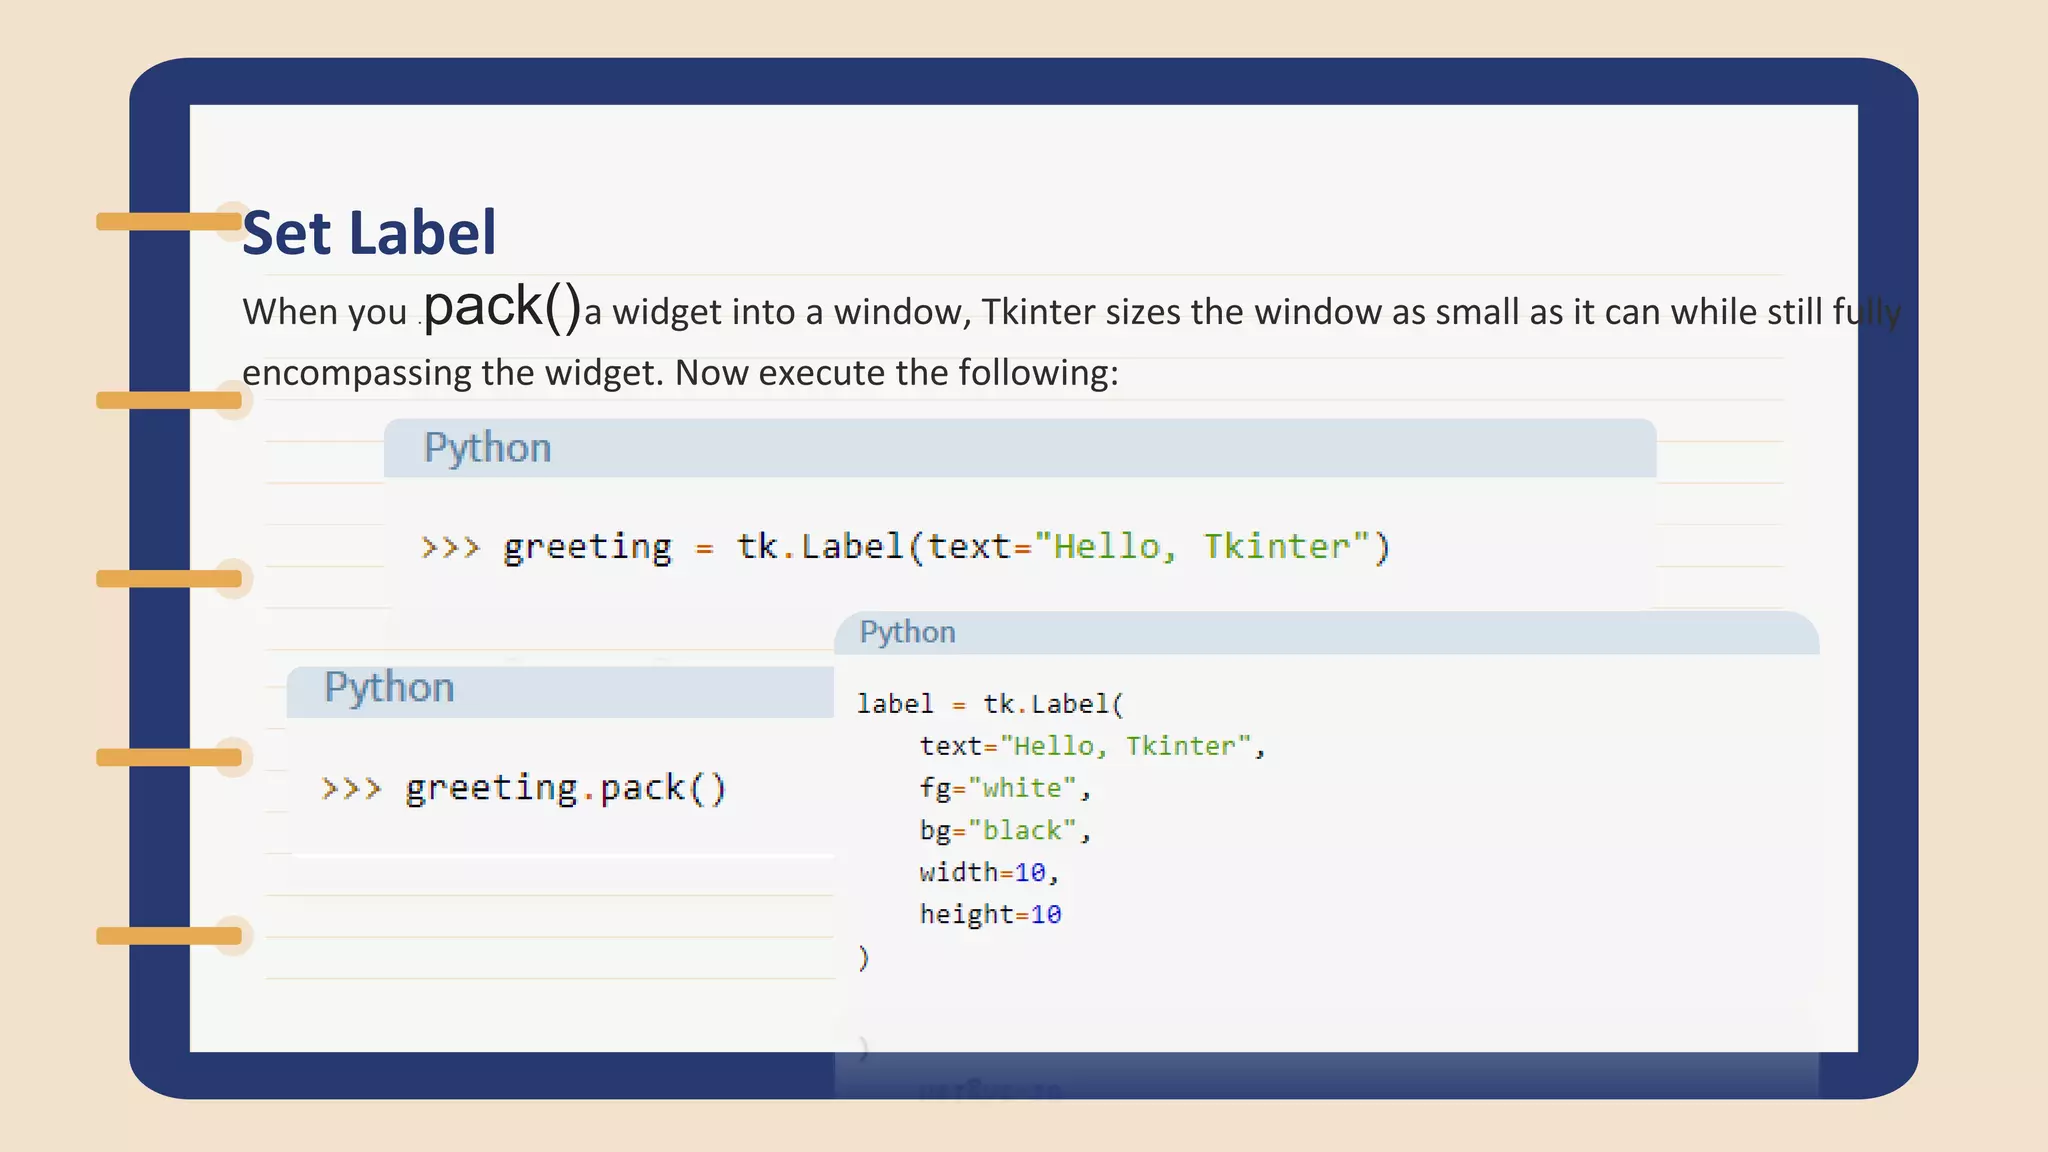
Task: Click the bottom orange binder ring
Action: pos(169,936)
